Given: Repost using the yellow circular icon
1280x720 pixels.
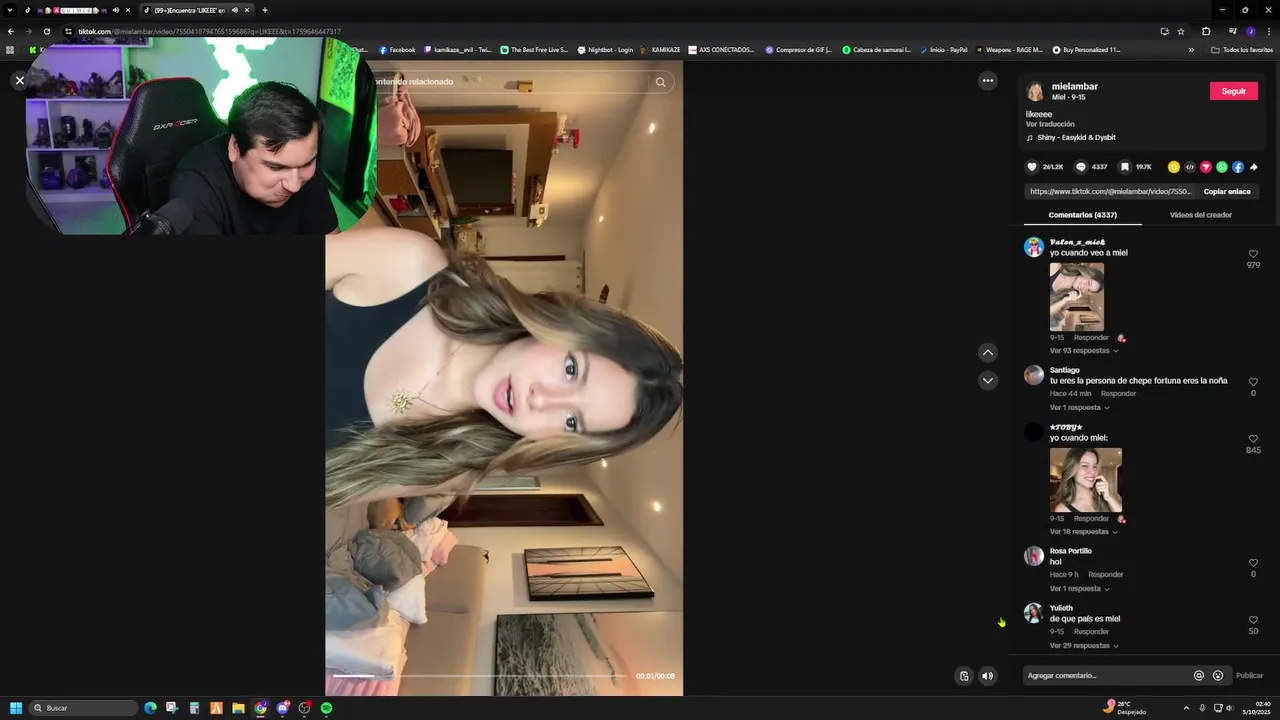Looking at the screenshot, I should pos(1174,167).
